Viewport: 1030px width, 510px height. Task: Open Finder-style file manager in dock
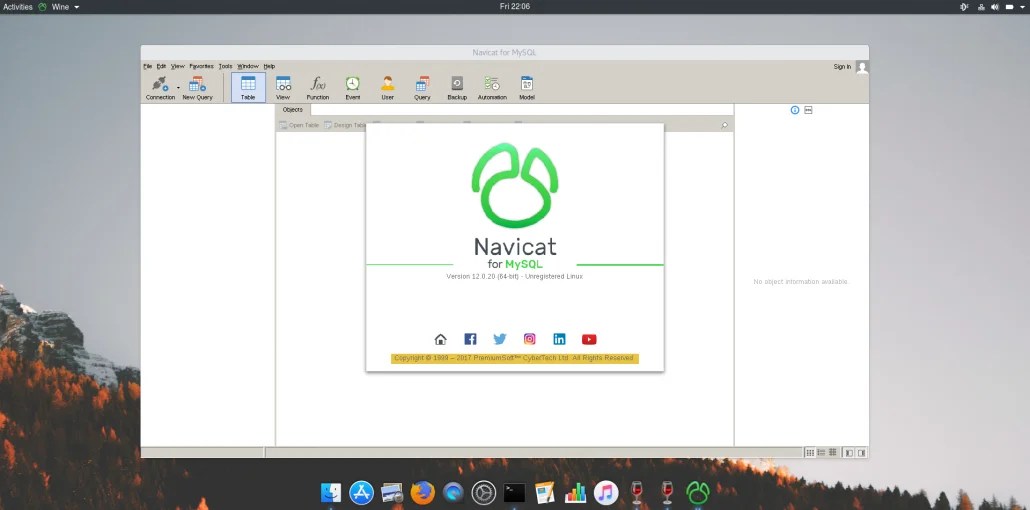pyautogui.click(x=330, y=492)
